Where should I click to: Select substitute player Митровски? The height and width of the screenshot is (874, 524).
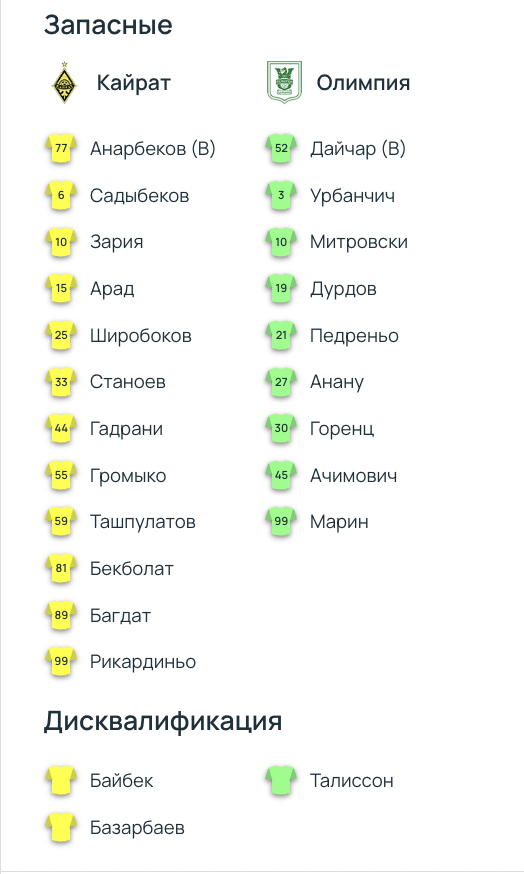pyautogui.click(x=359, y=242)
